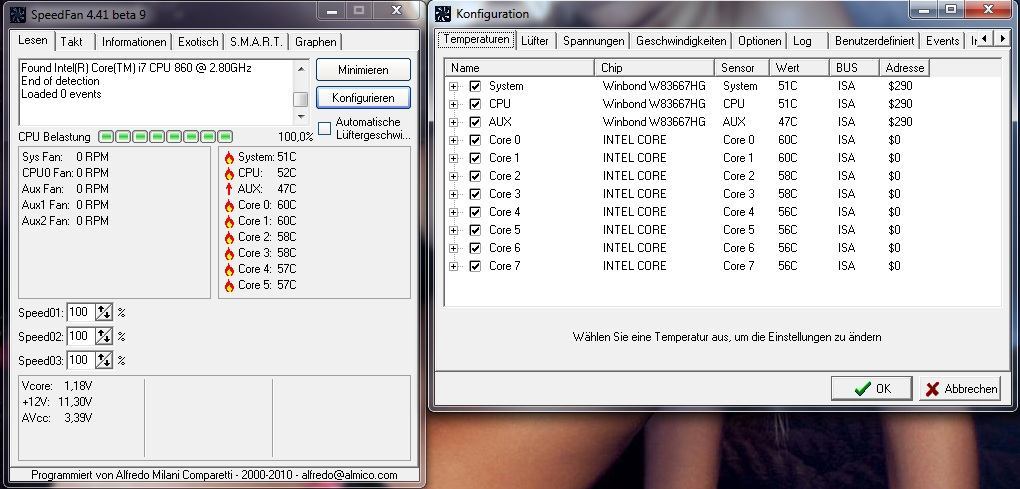Click the Speed01 value field
This screenshot has height=489, width=1020.
point(81,313)
